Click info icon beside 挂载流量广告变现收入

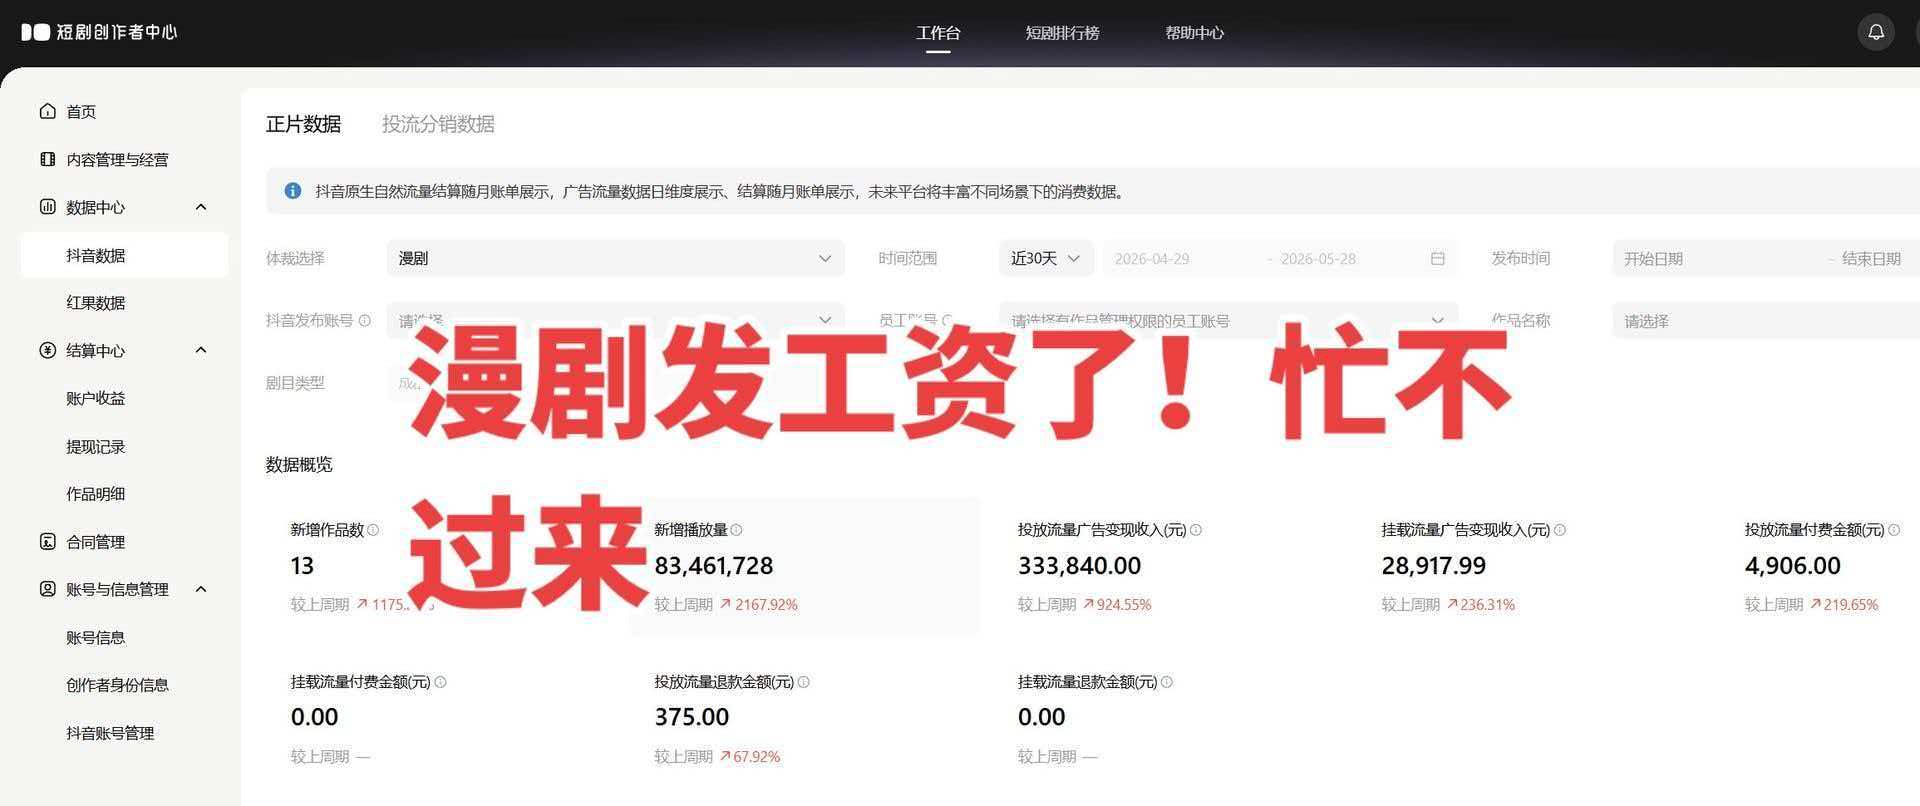pos(1560,530)
